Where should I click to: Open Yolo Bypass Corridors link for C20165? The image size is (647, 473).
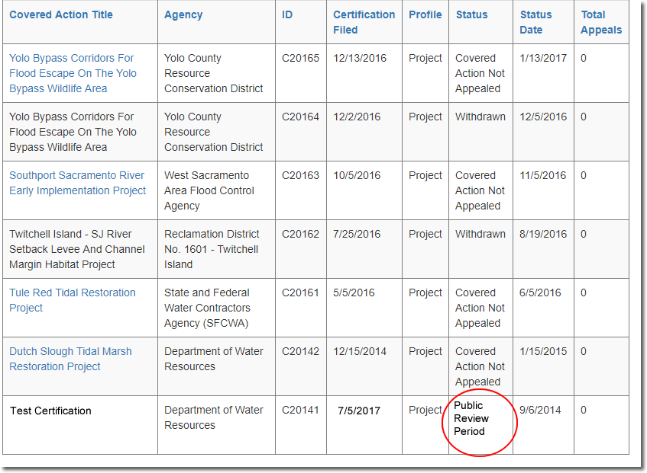pyautogui.click(x=73, y=73)
